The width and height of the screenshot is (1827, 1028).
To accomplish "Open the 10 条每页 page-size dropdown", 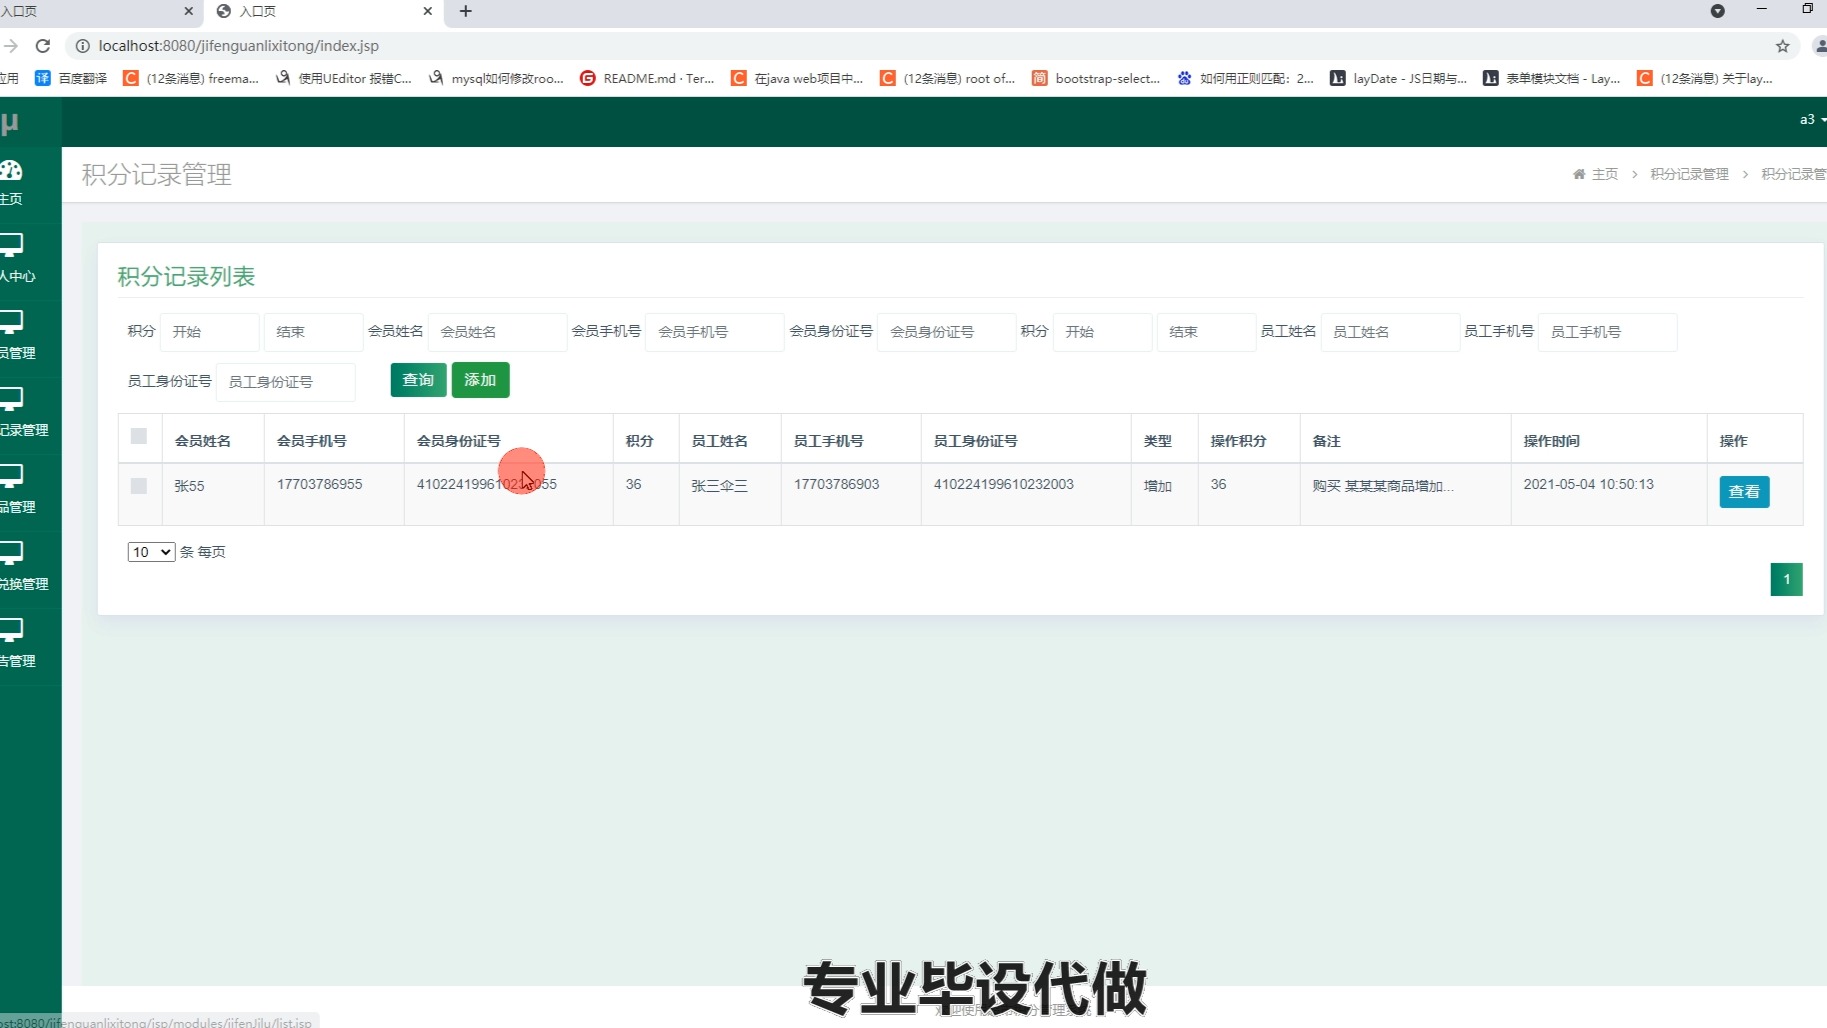I will (x=151, y=552).
